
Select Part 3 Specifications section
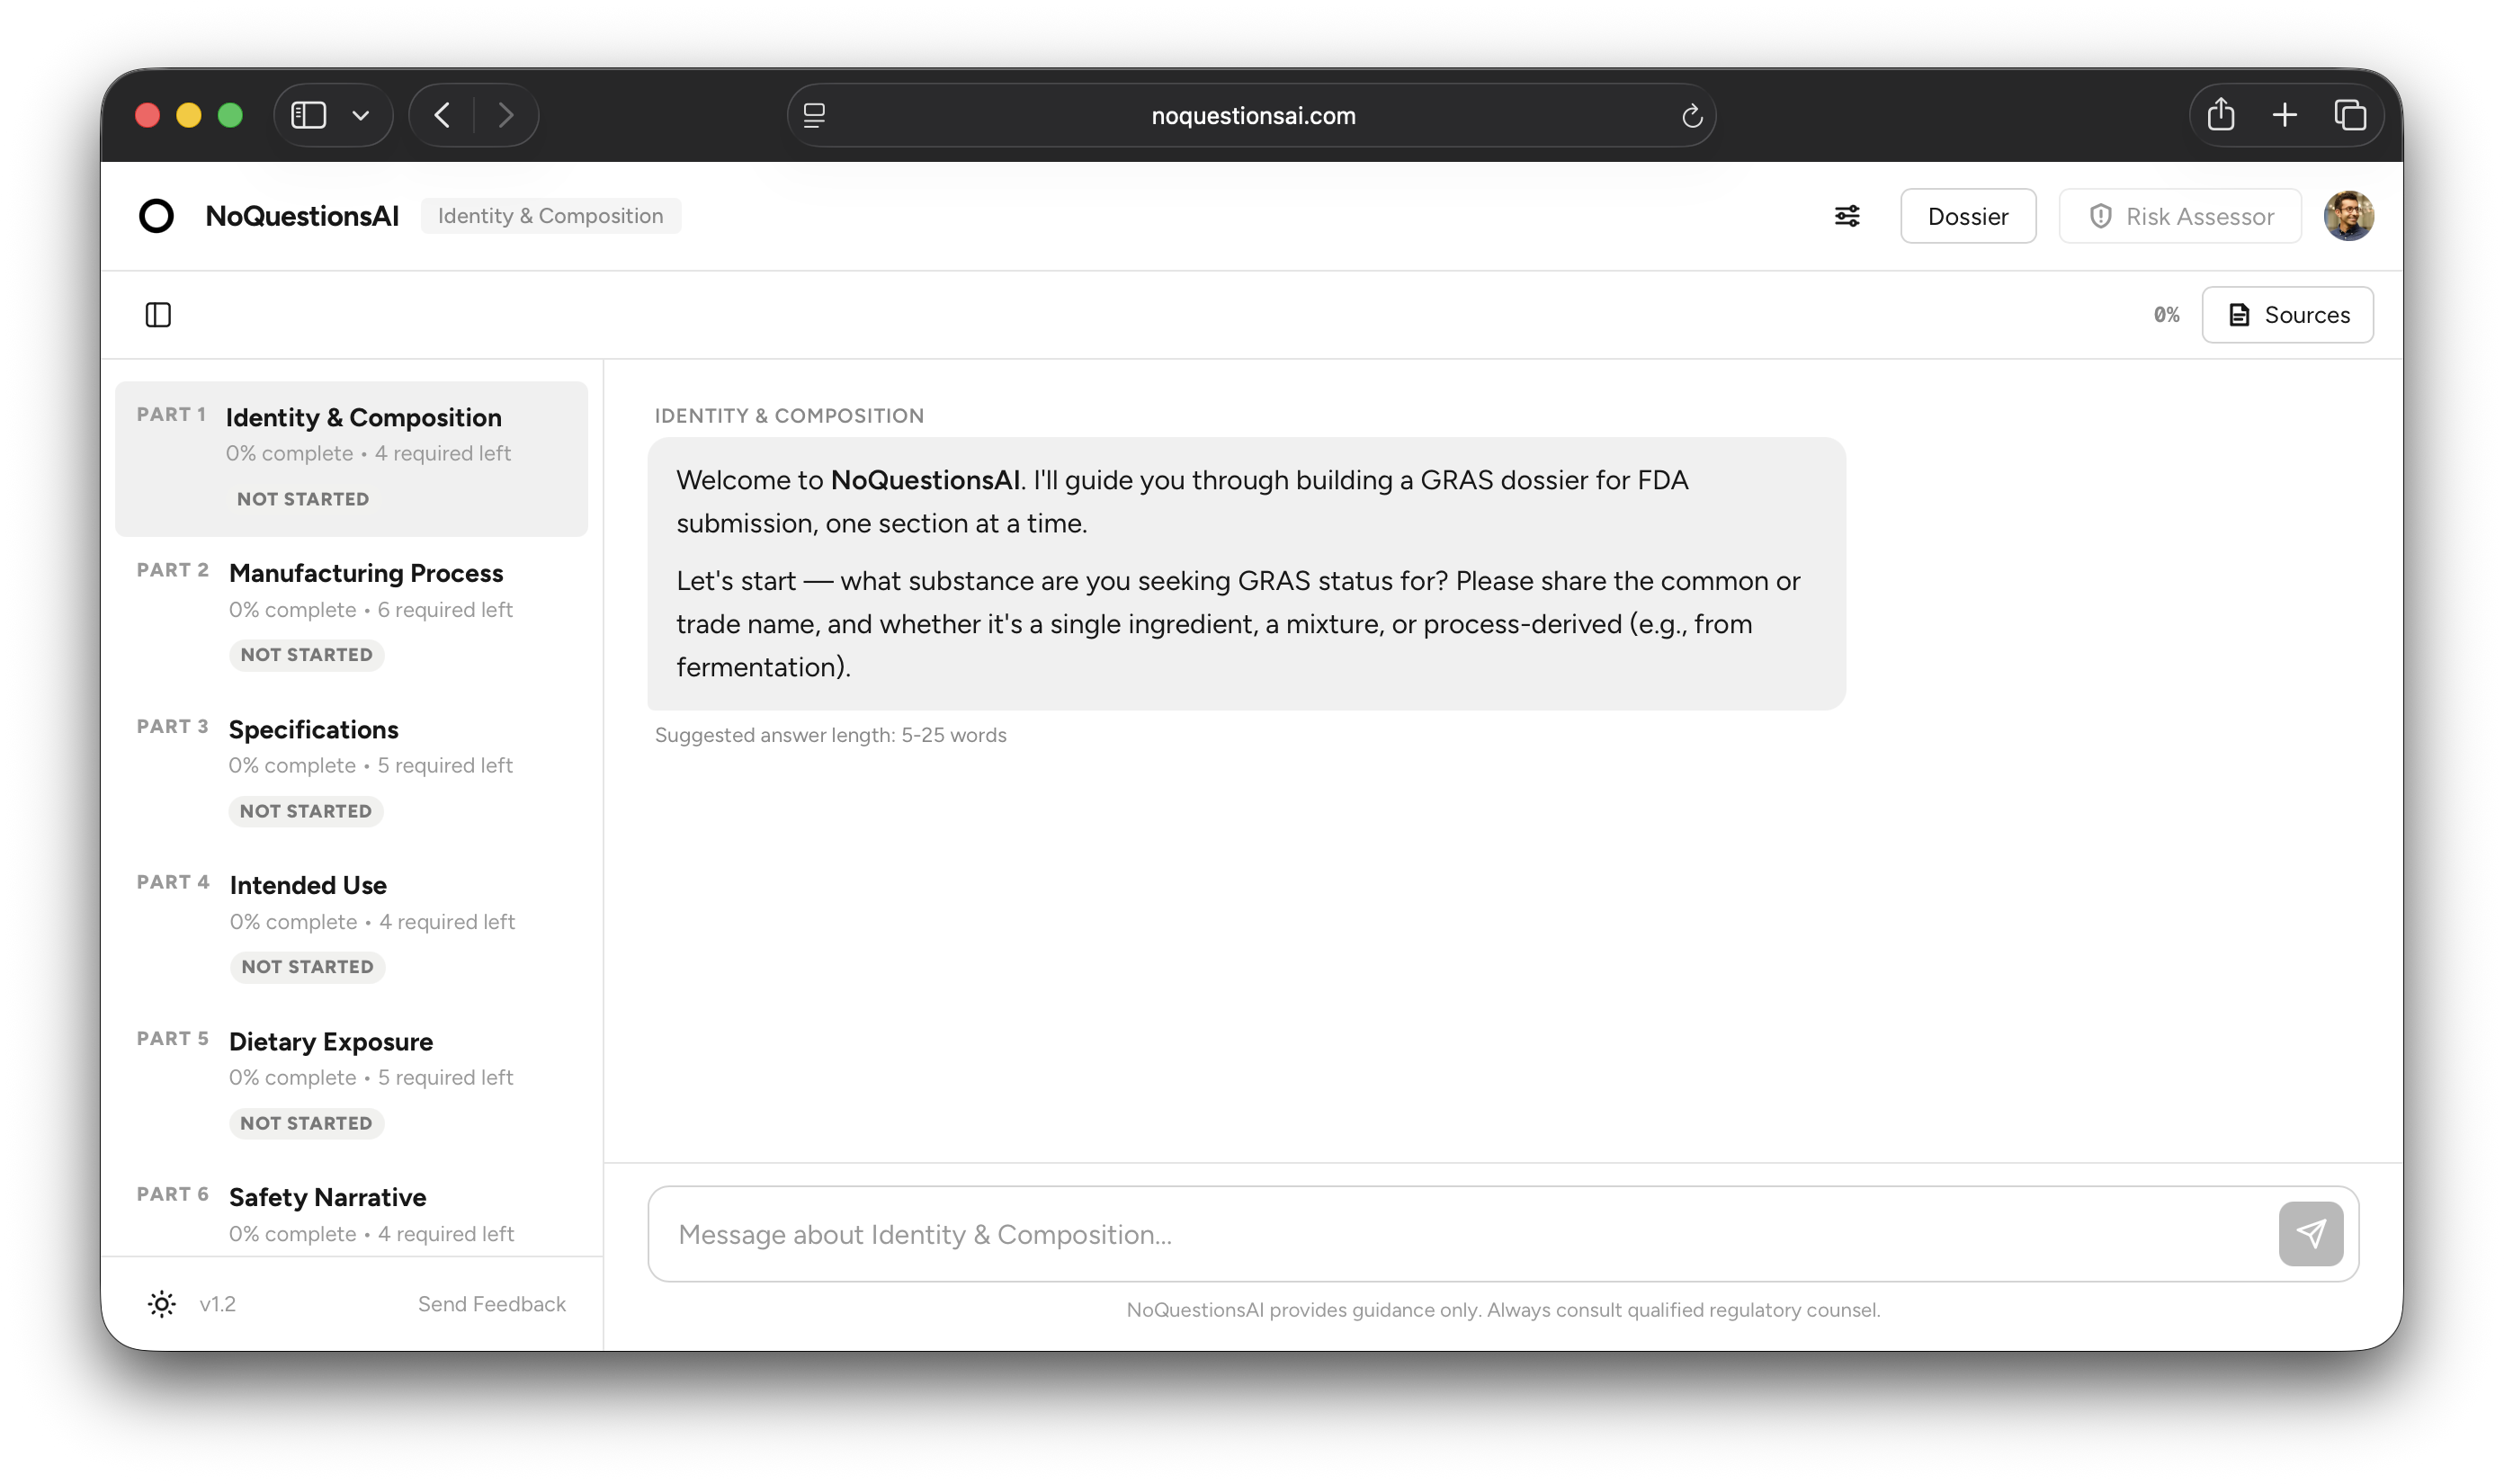tap(351, 770)
